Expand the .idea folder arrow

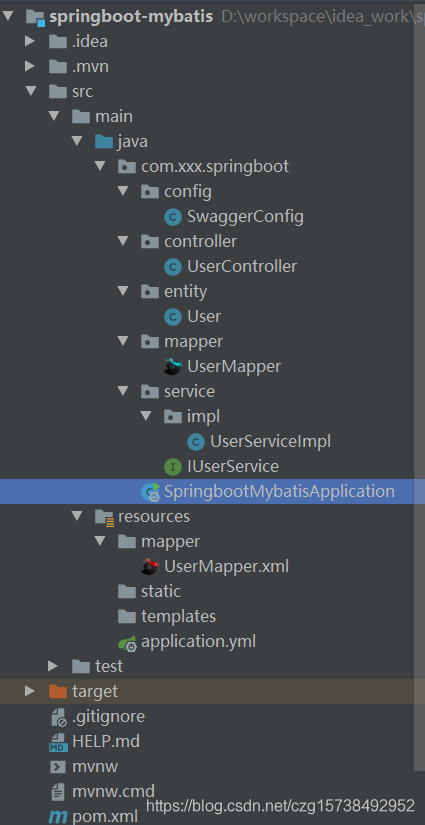point(30,41)
